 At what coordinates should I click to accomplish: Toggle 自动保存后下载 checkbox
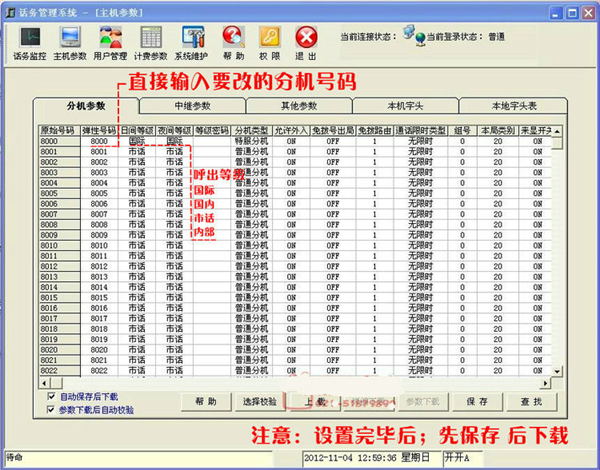52,395
